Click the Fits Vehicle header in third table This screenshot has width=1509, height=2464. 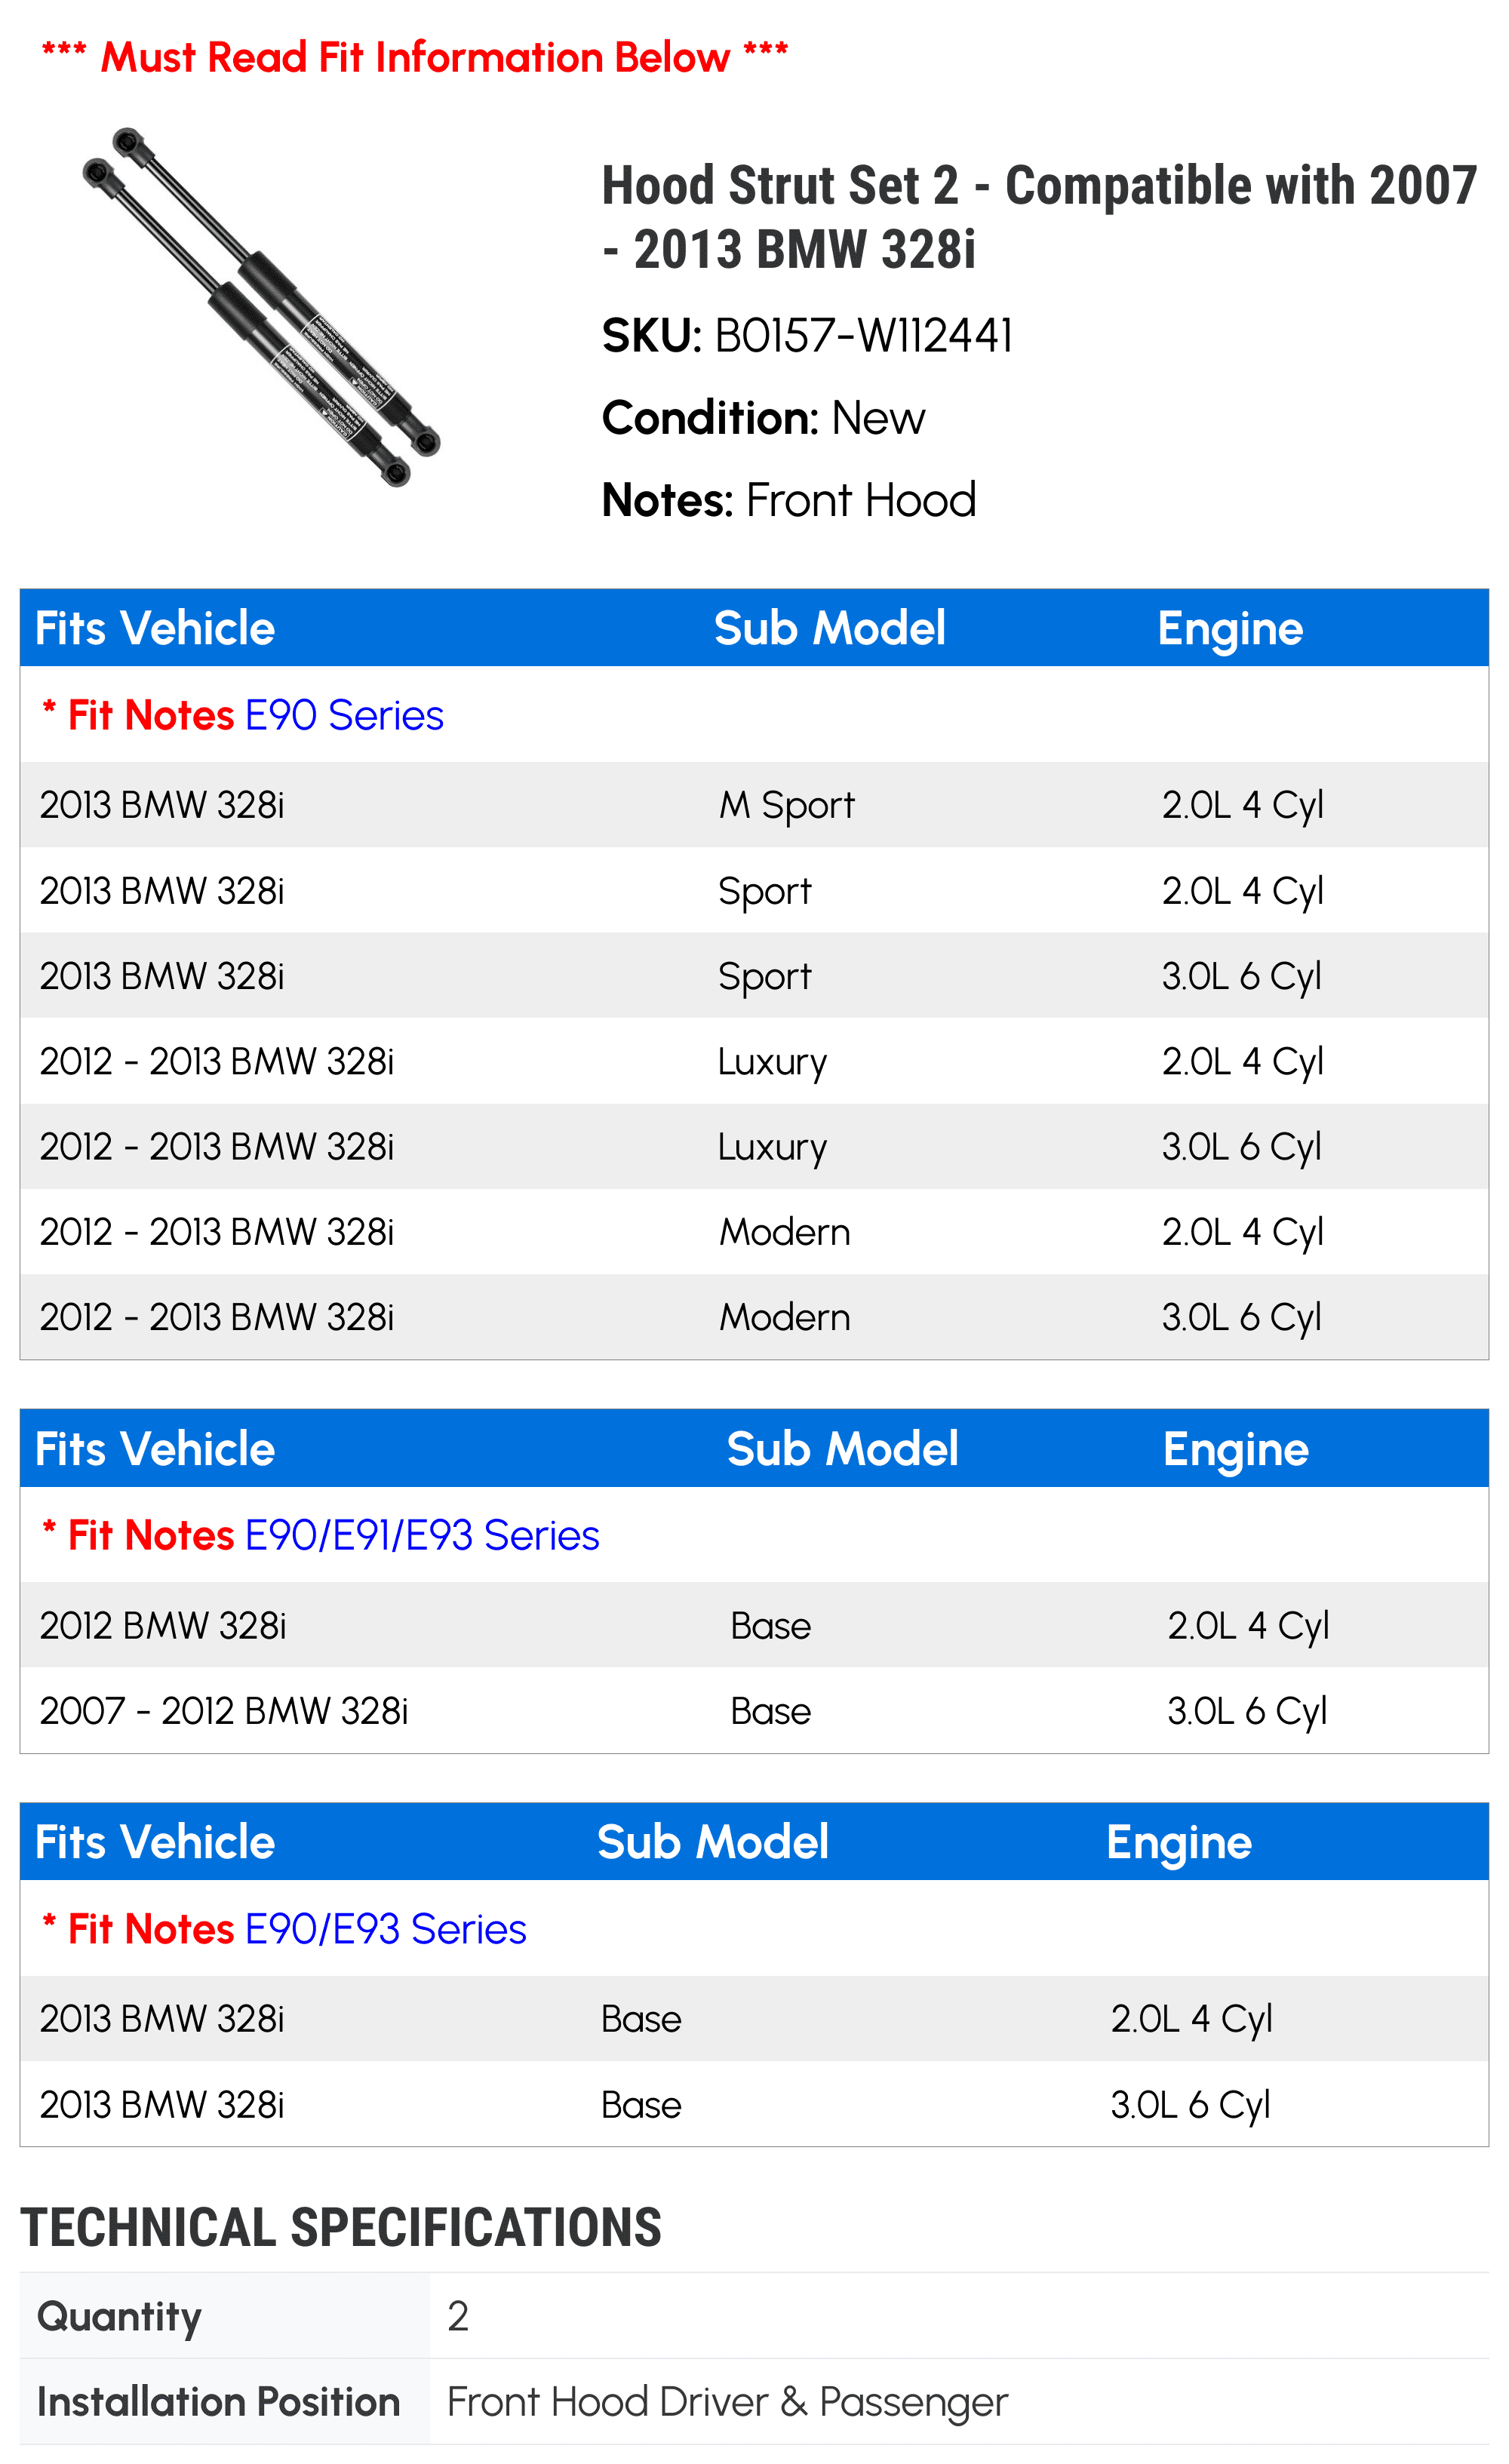pos(155,1842)
